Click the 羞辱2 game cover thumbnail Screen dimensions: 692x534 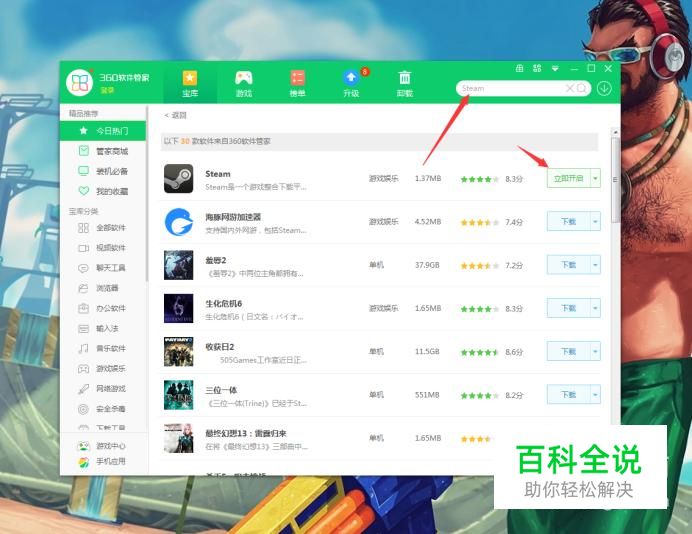(178, 265)
